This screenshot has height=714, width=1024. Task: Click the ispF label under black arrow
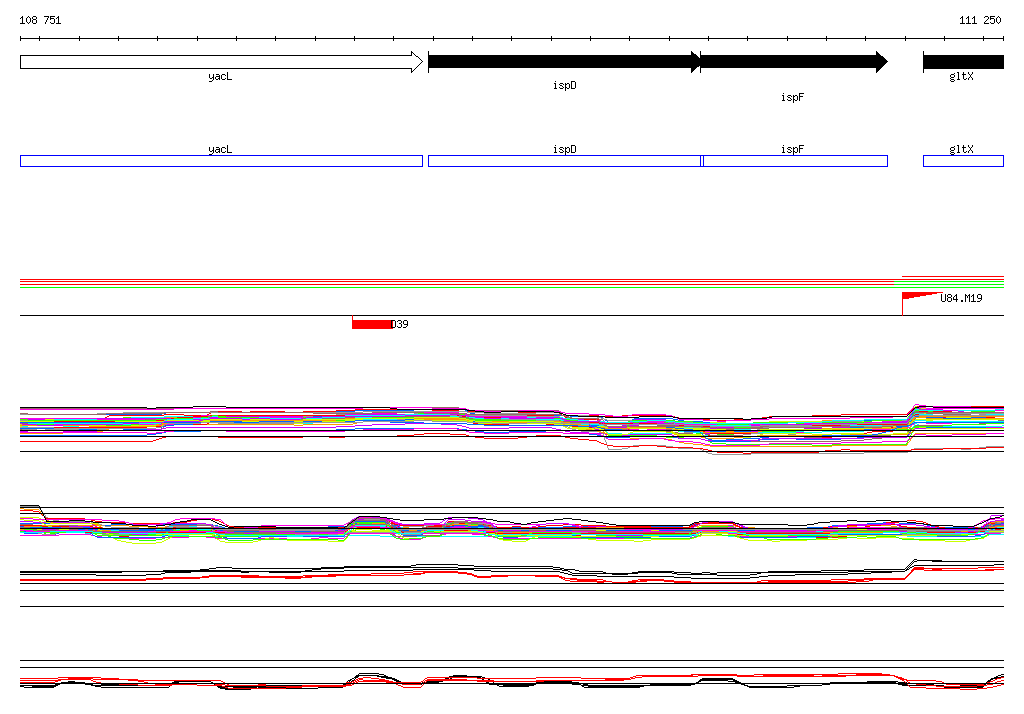point(793,97)
